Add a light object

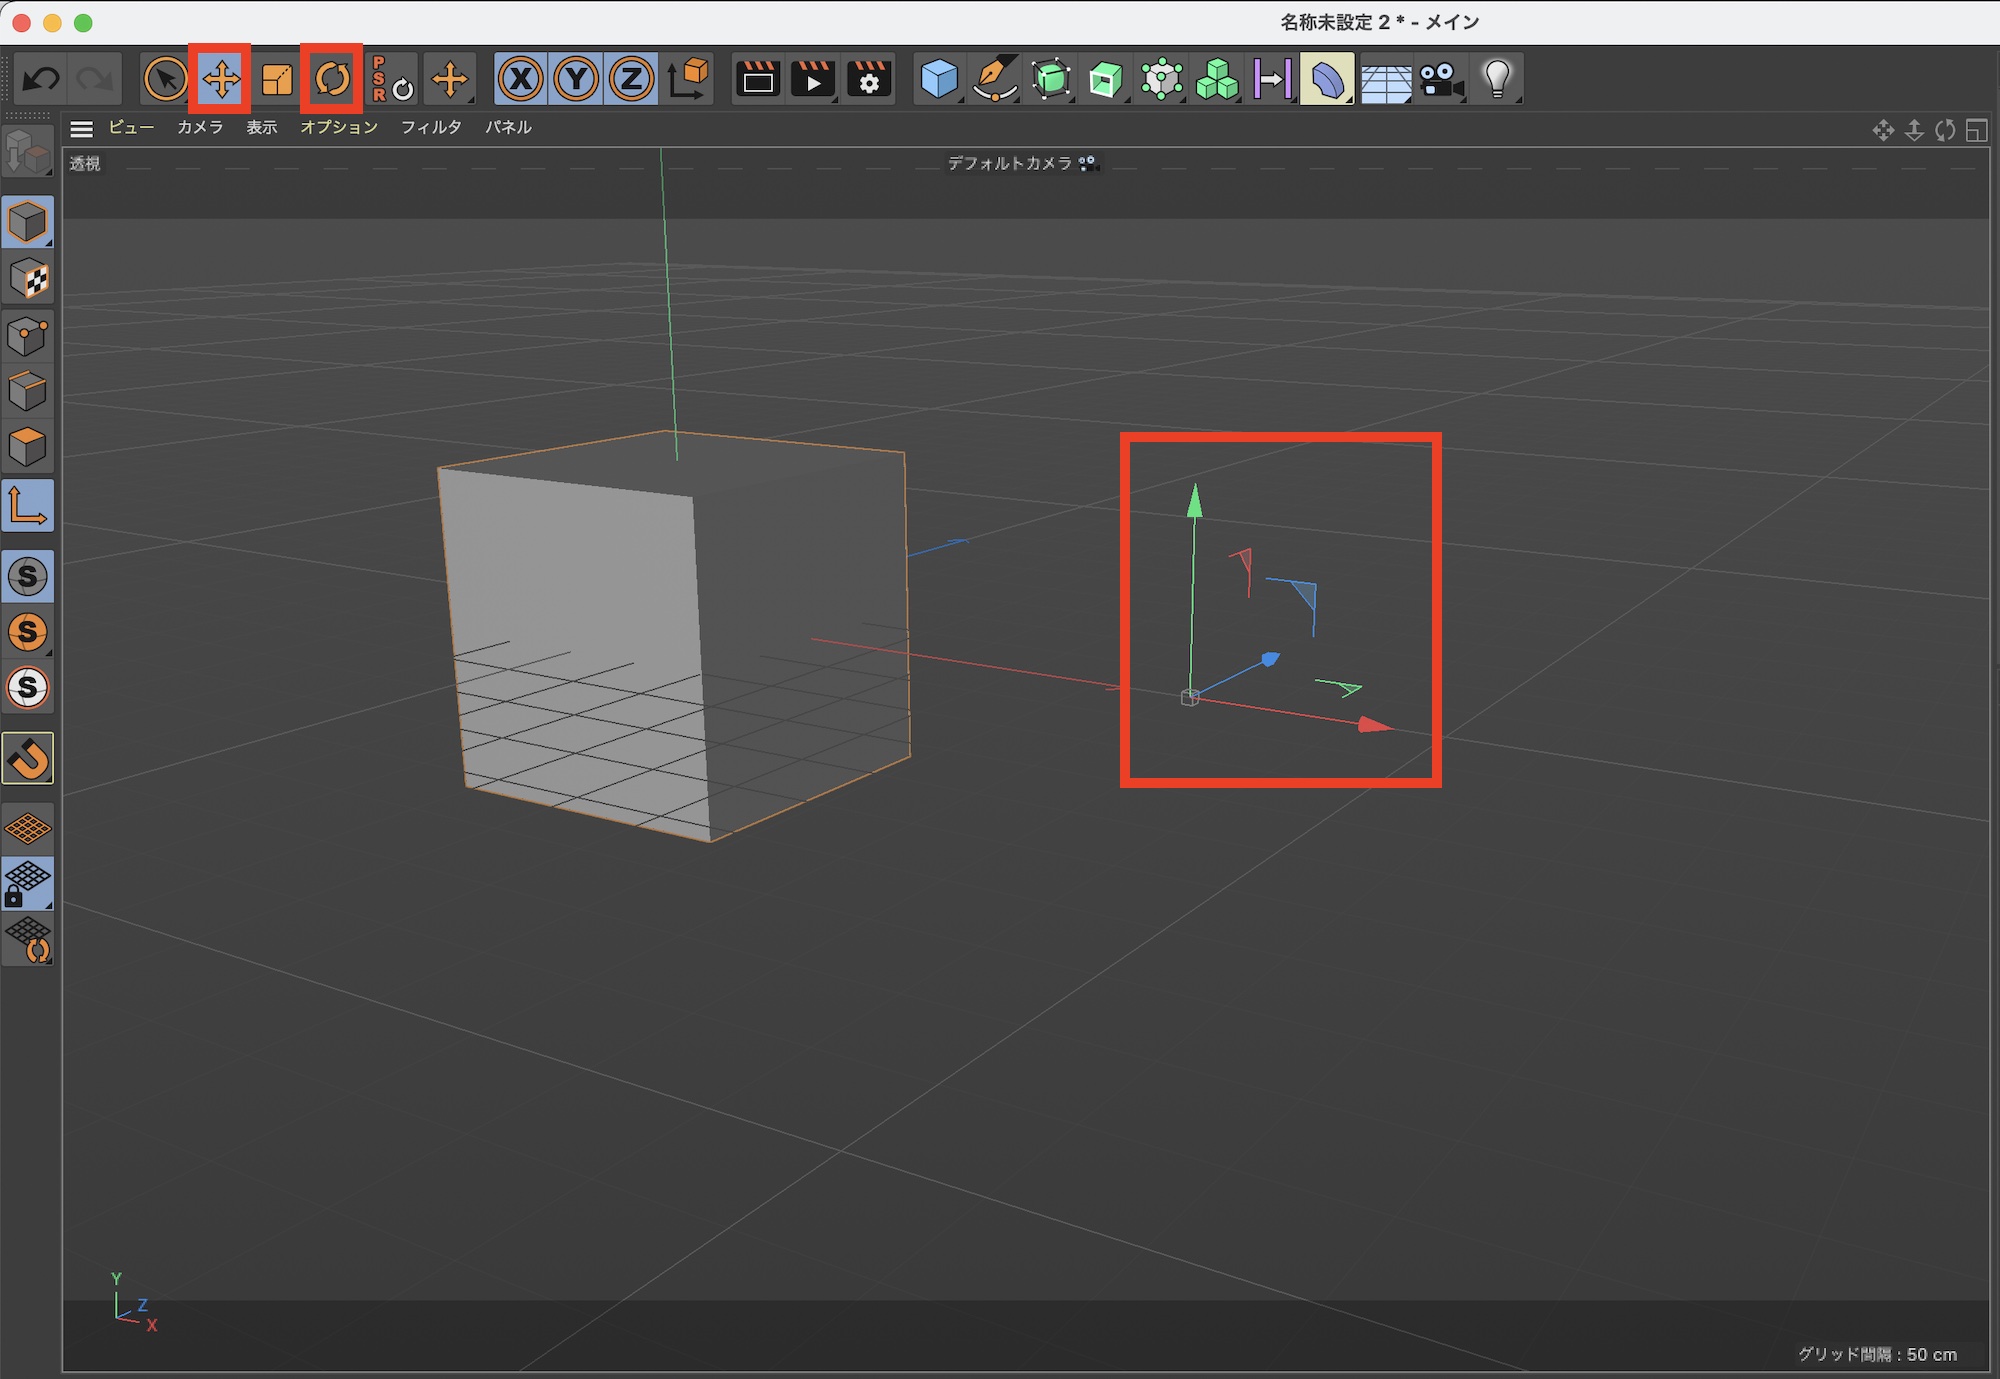point(1497,79)
